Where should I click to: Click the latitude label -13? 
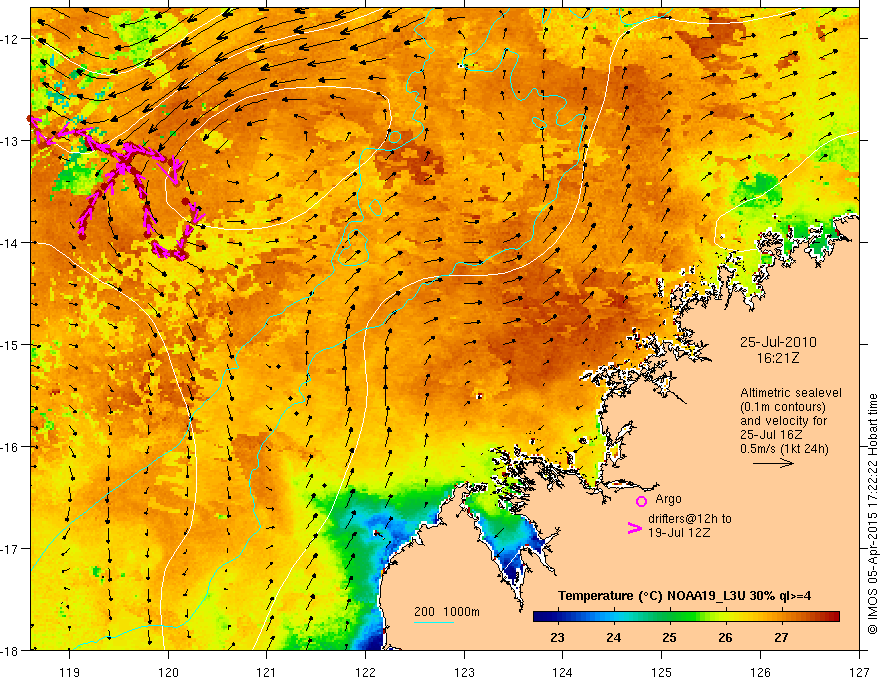(10, 141)
